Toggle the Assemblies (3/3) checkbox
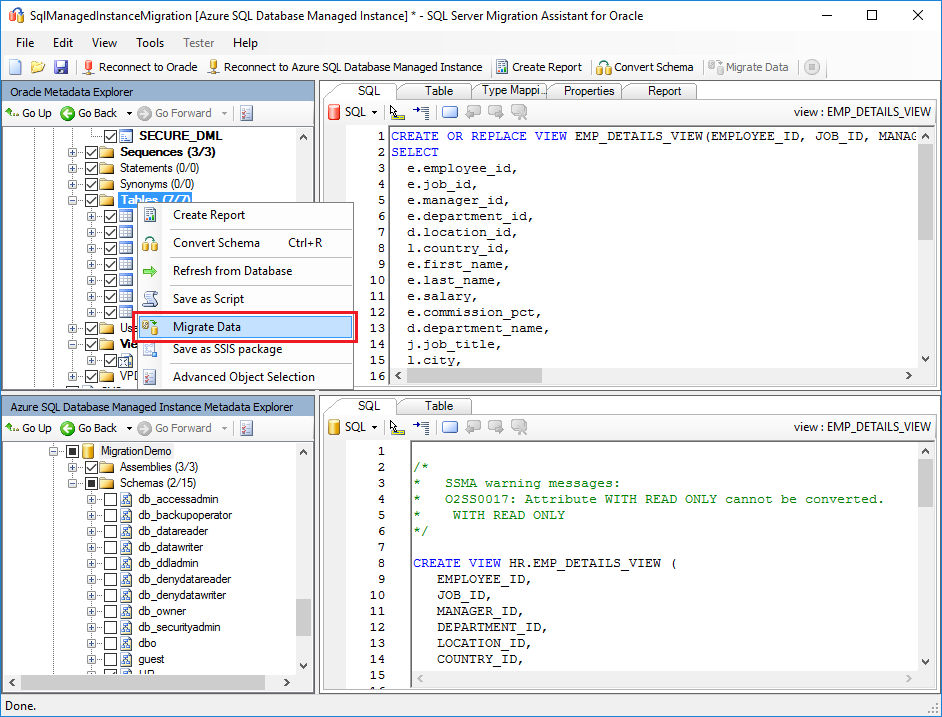942x717 pixels. (91, 467)
